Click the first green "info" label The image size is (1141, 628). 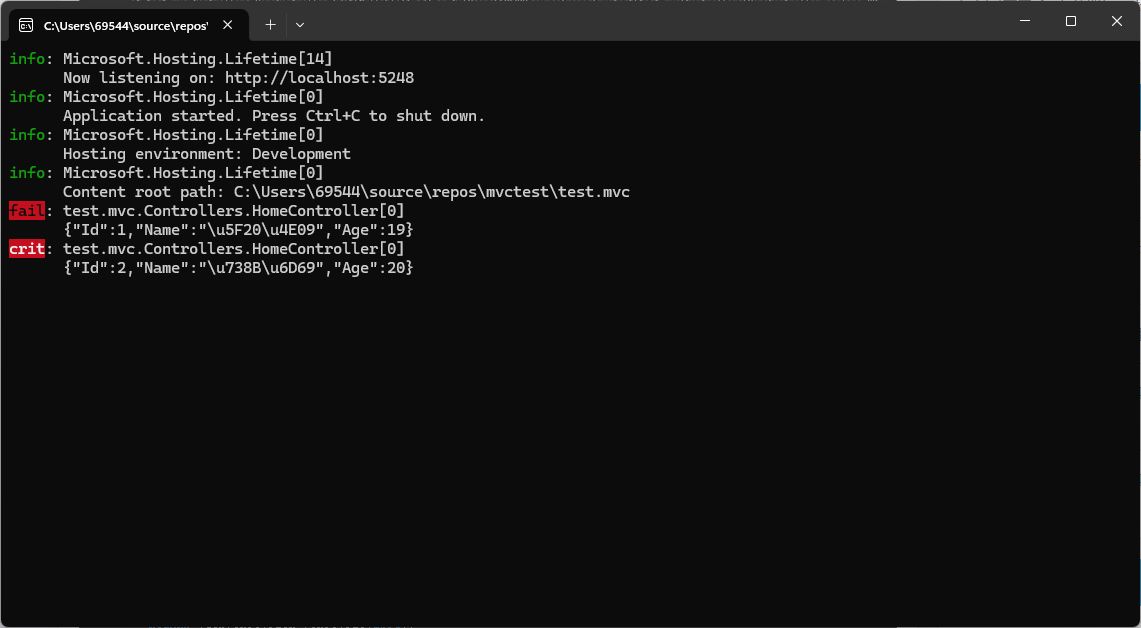pos(27,59)
